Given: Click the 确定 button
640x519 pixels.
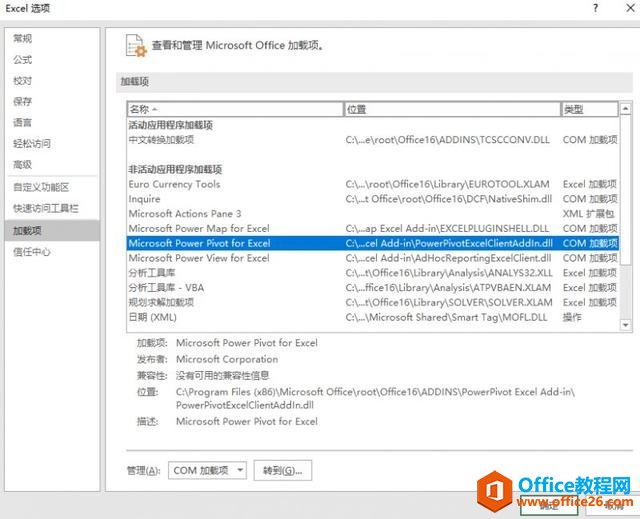Looking at the screenshot, I should click(x=549, y=506).
